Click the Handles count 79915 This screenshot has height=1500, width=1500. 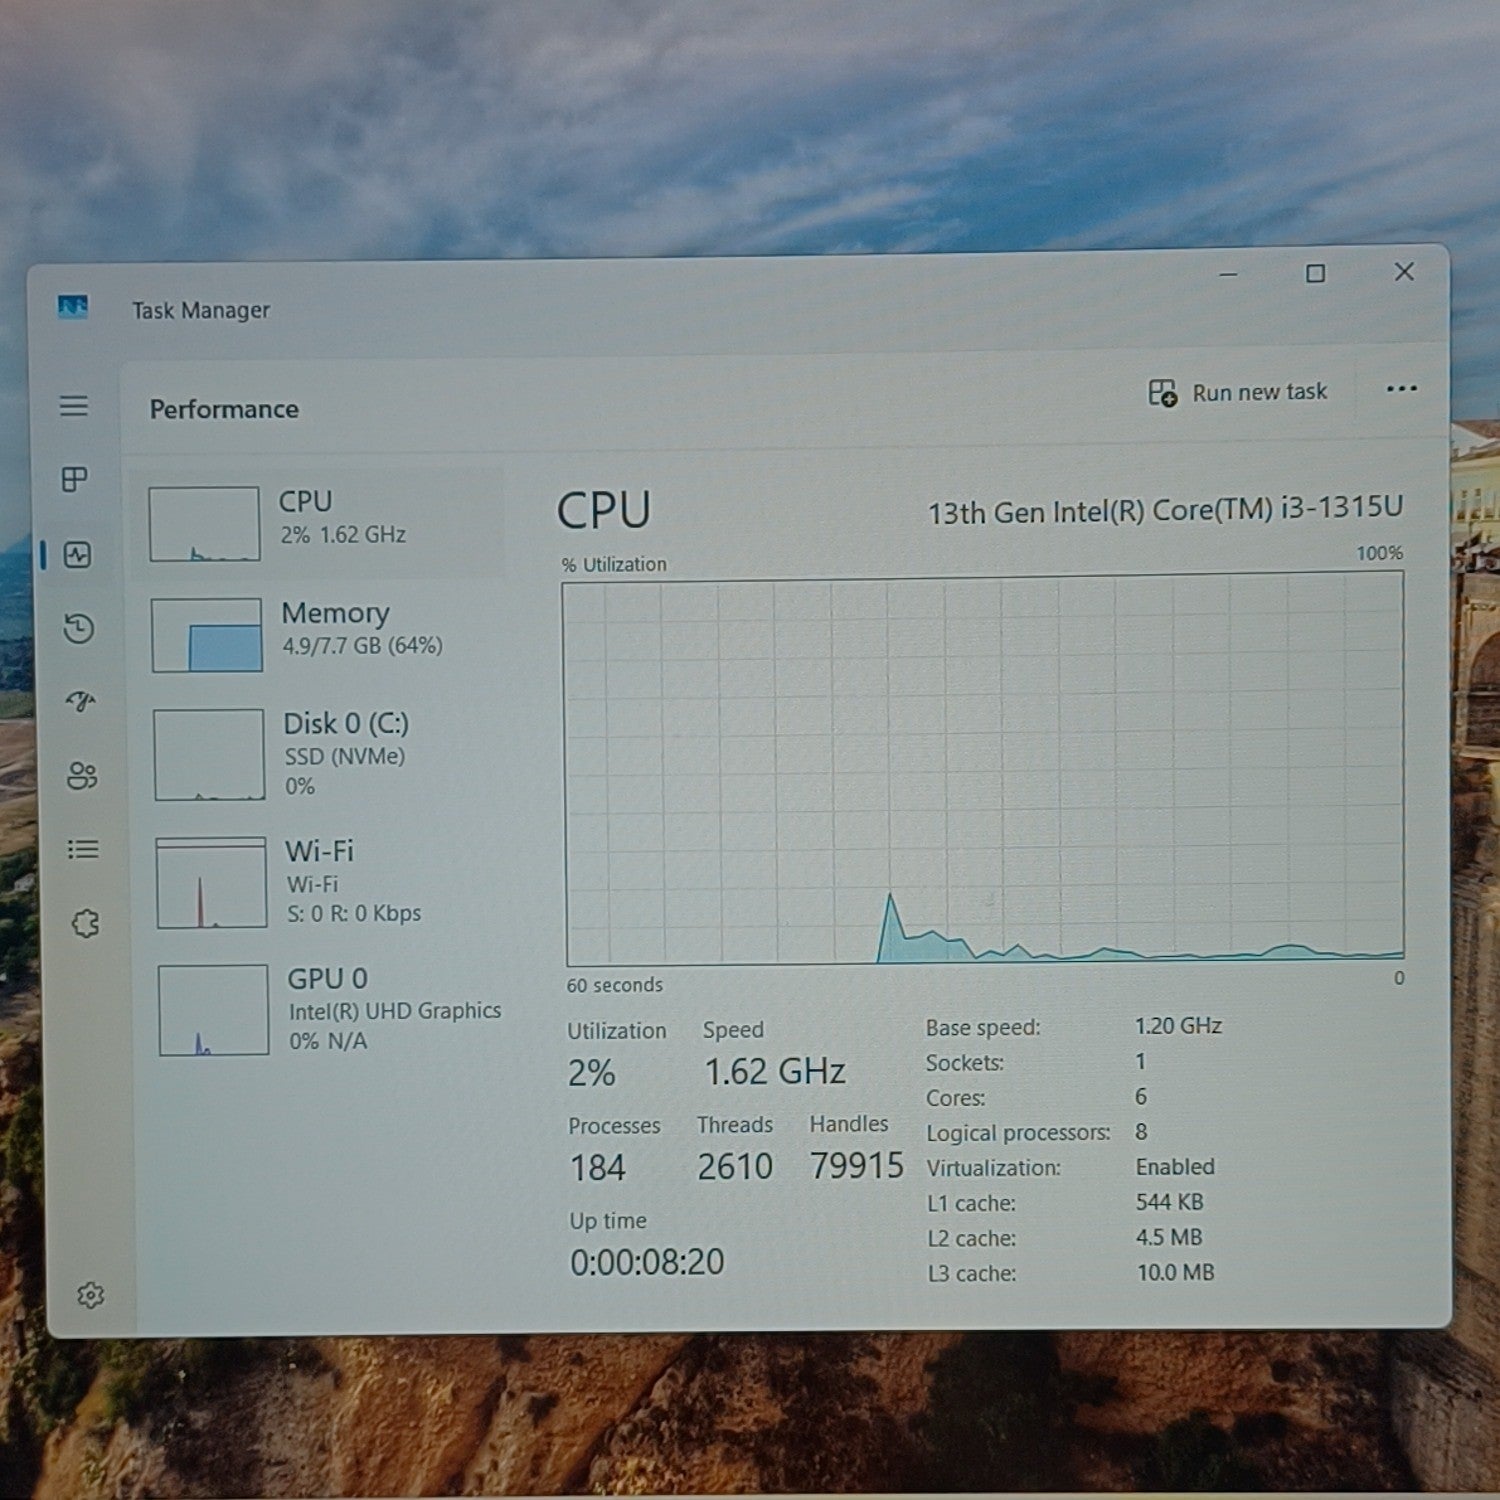coord(857,1166)
